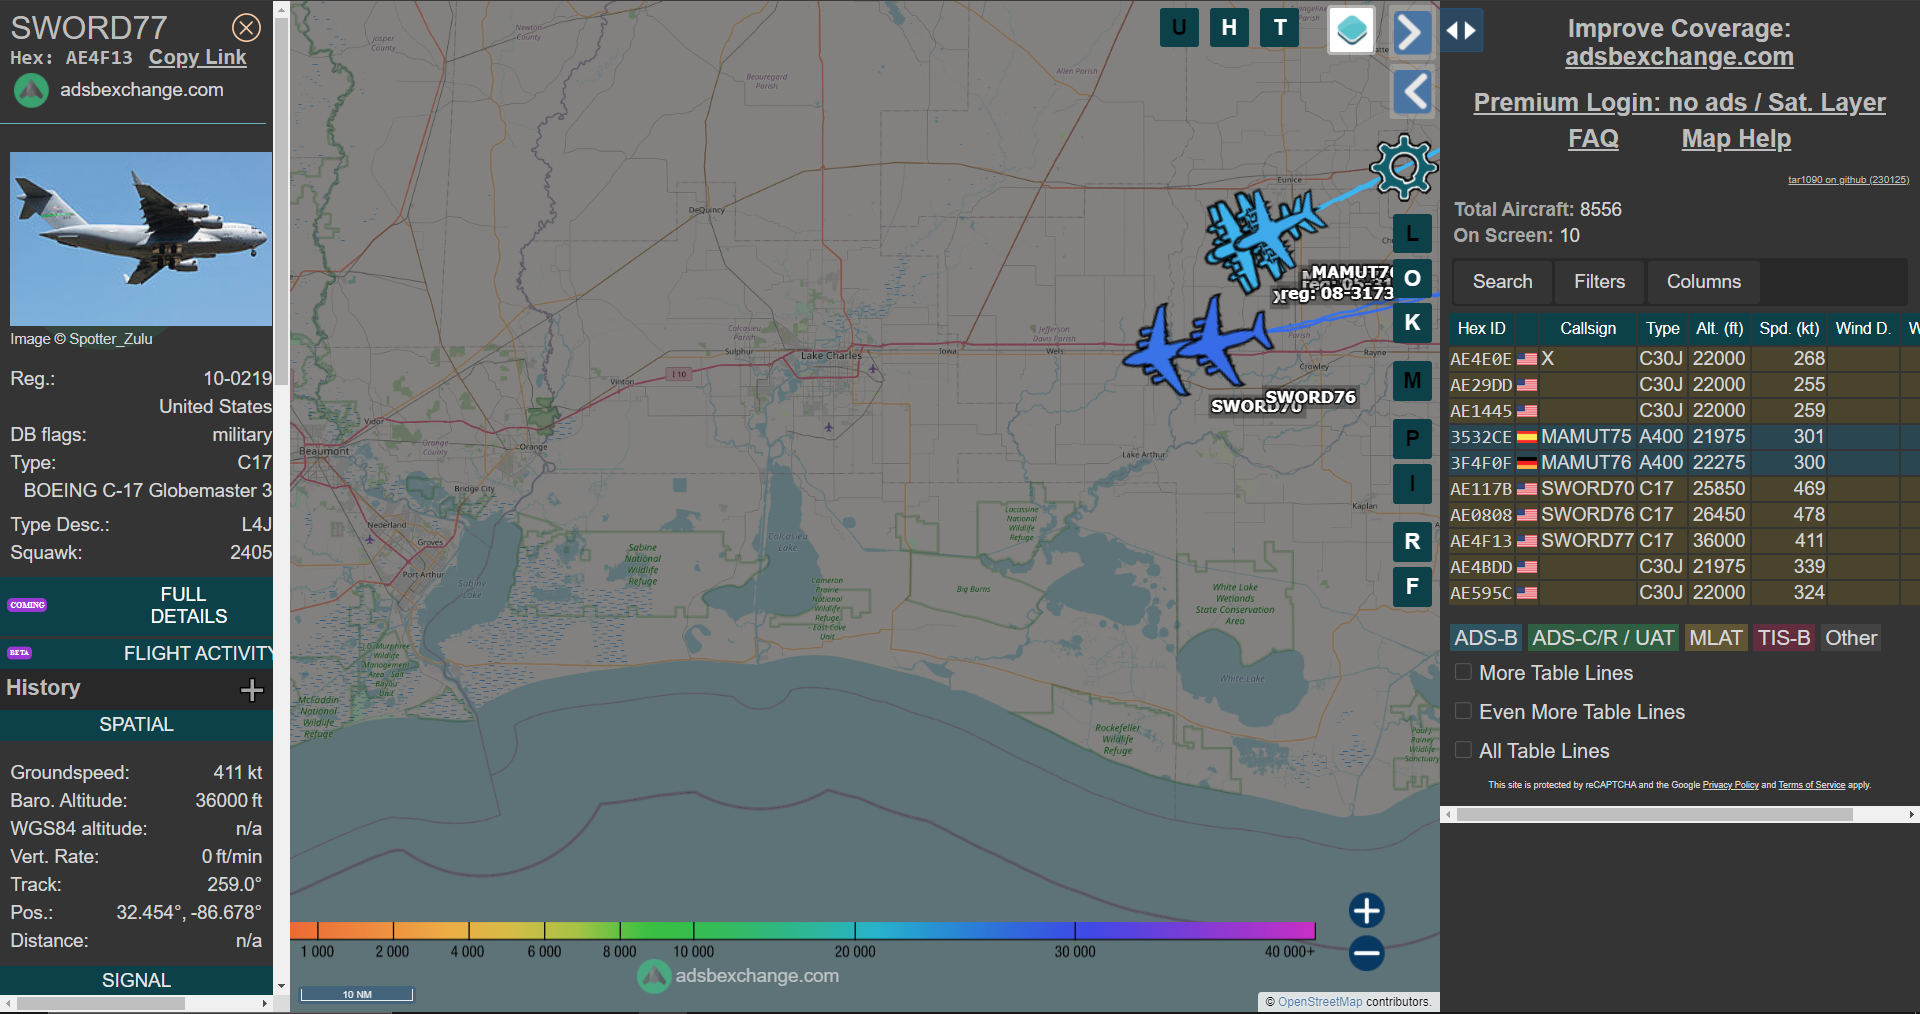Enable More Table Lines checkbox

(x=1463, y=672)
